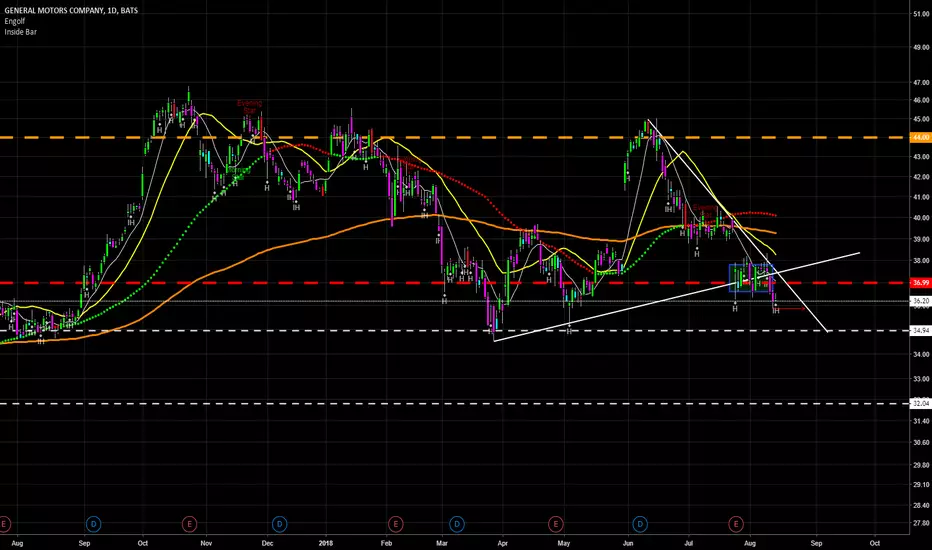Click the 2018 label on the time axis
The width and height of the screenshot is (932, 550).
[x=326, y=543]
